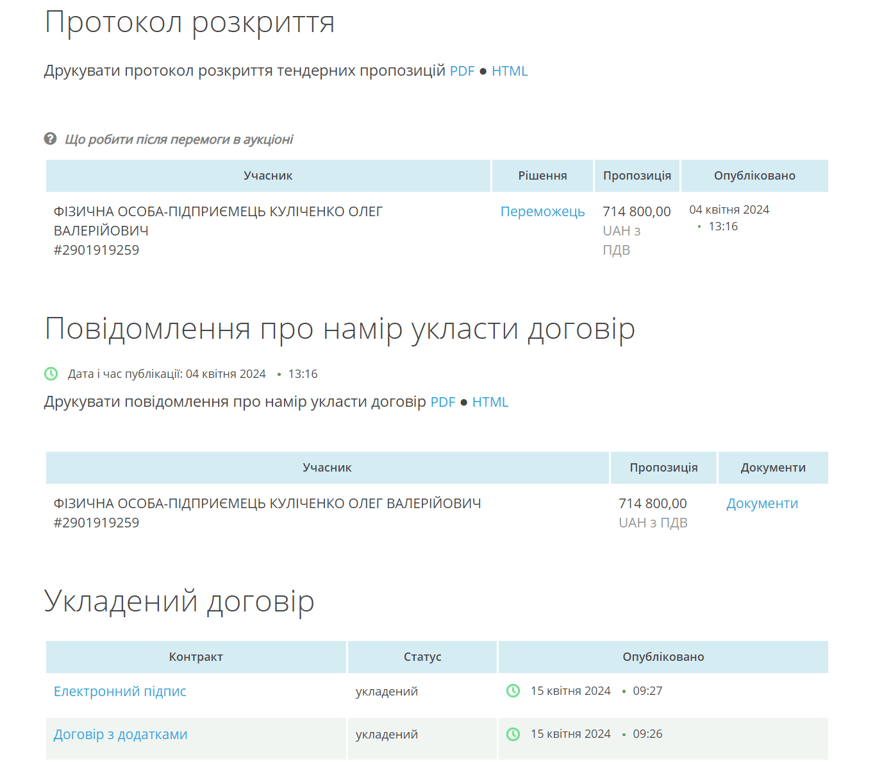Click the Статус column header
The height and width of the screenshot is (768, 891).
click(x=421, y=656)
